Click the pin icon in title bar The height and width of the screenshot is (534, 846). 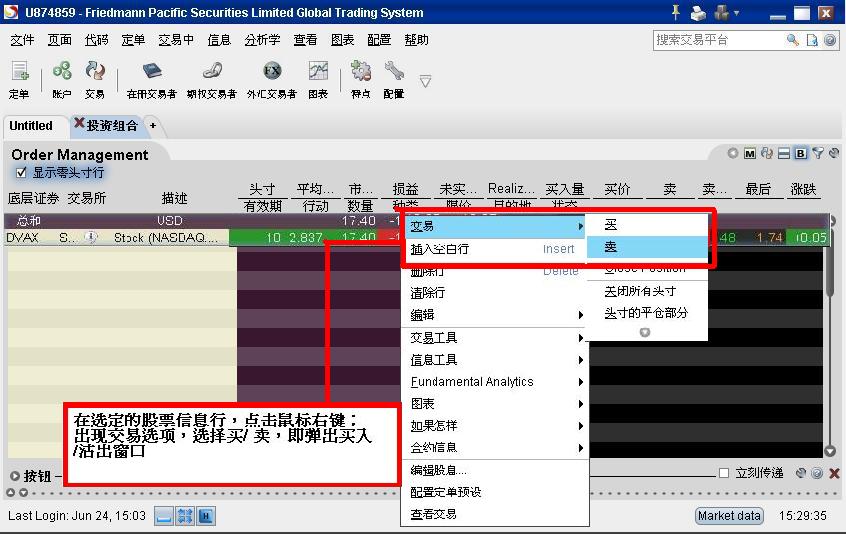point(675,13)
